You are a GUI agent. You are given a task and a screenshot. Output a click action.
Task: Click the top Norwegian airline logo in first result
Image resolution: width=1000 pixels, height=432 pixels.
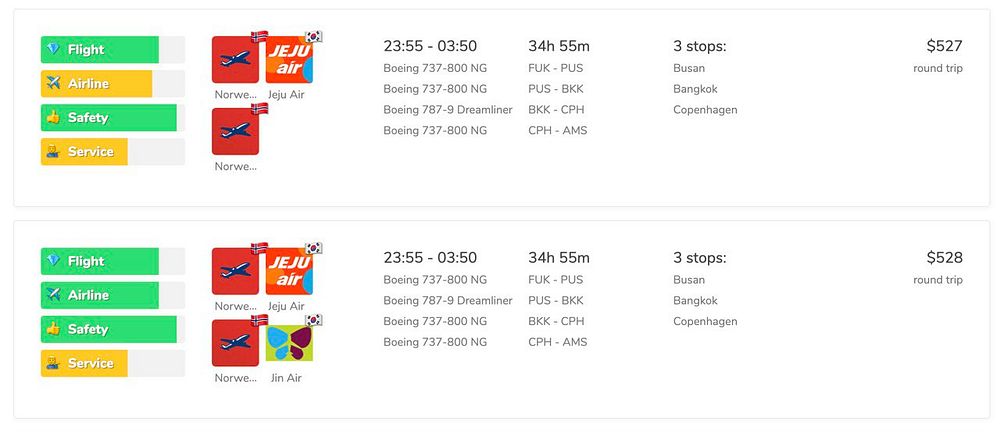235,59
